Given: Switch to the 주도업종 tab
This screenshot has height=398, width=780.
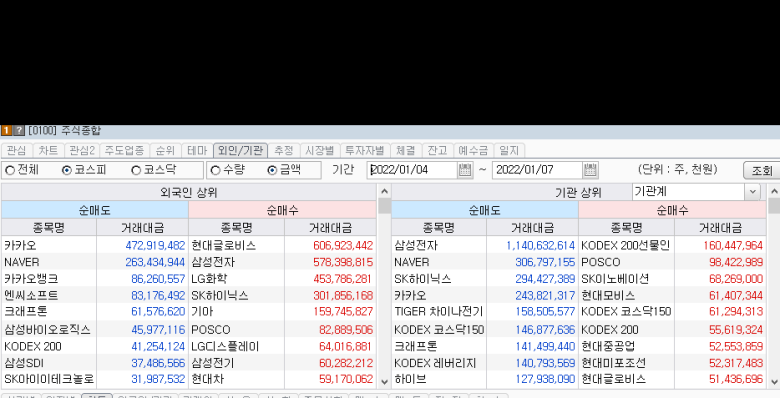Looking at the screenshot, I should [x=124, y=150].
